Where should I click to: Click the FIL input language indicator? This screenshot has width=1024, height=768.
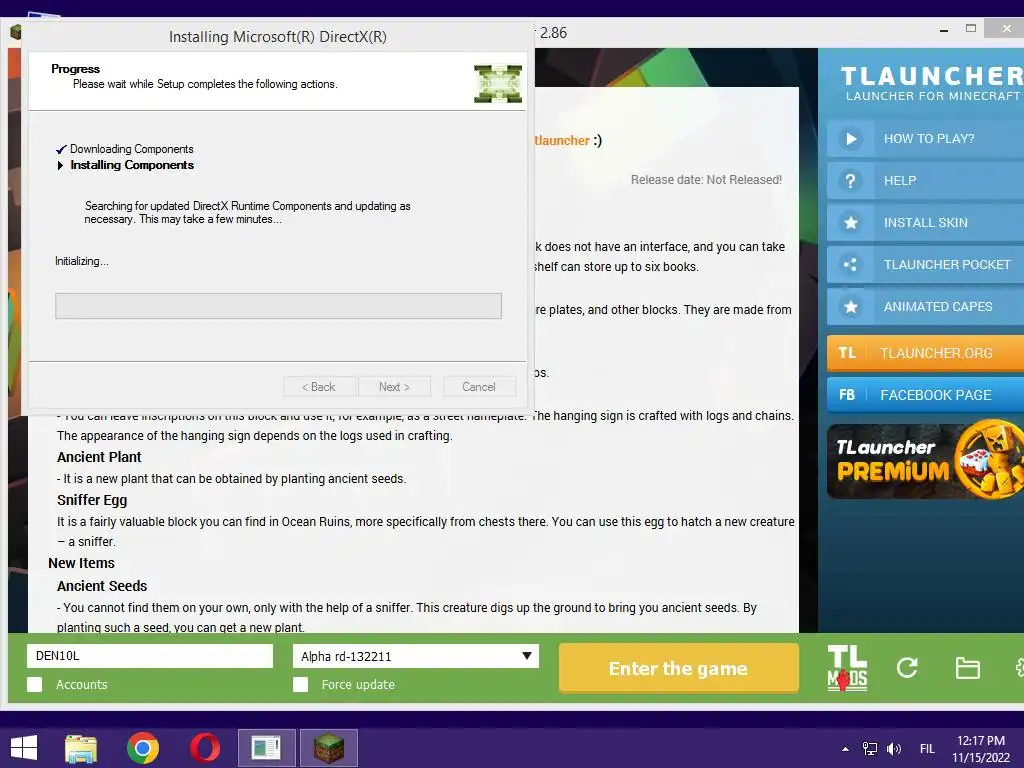click(x=927, y=749)
